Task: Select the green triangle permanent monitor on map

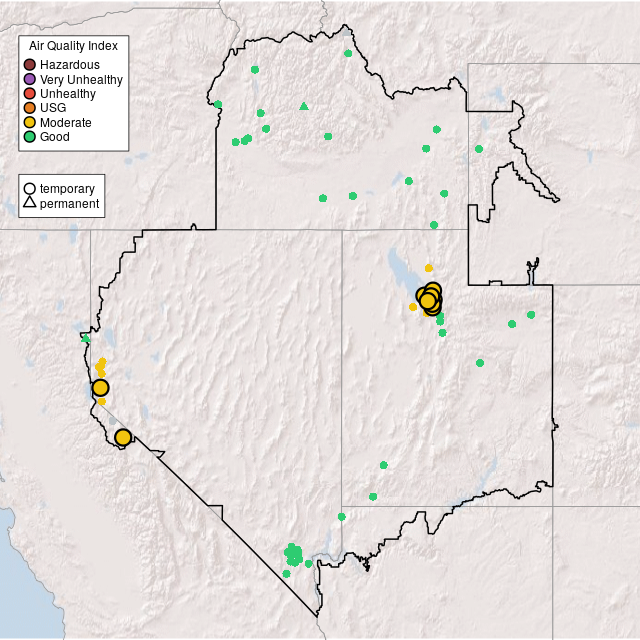Action: point(304,106)
